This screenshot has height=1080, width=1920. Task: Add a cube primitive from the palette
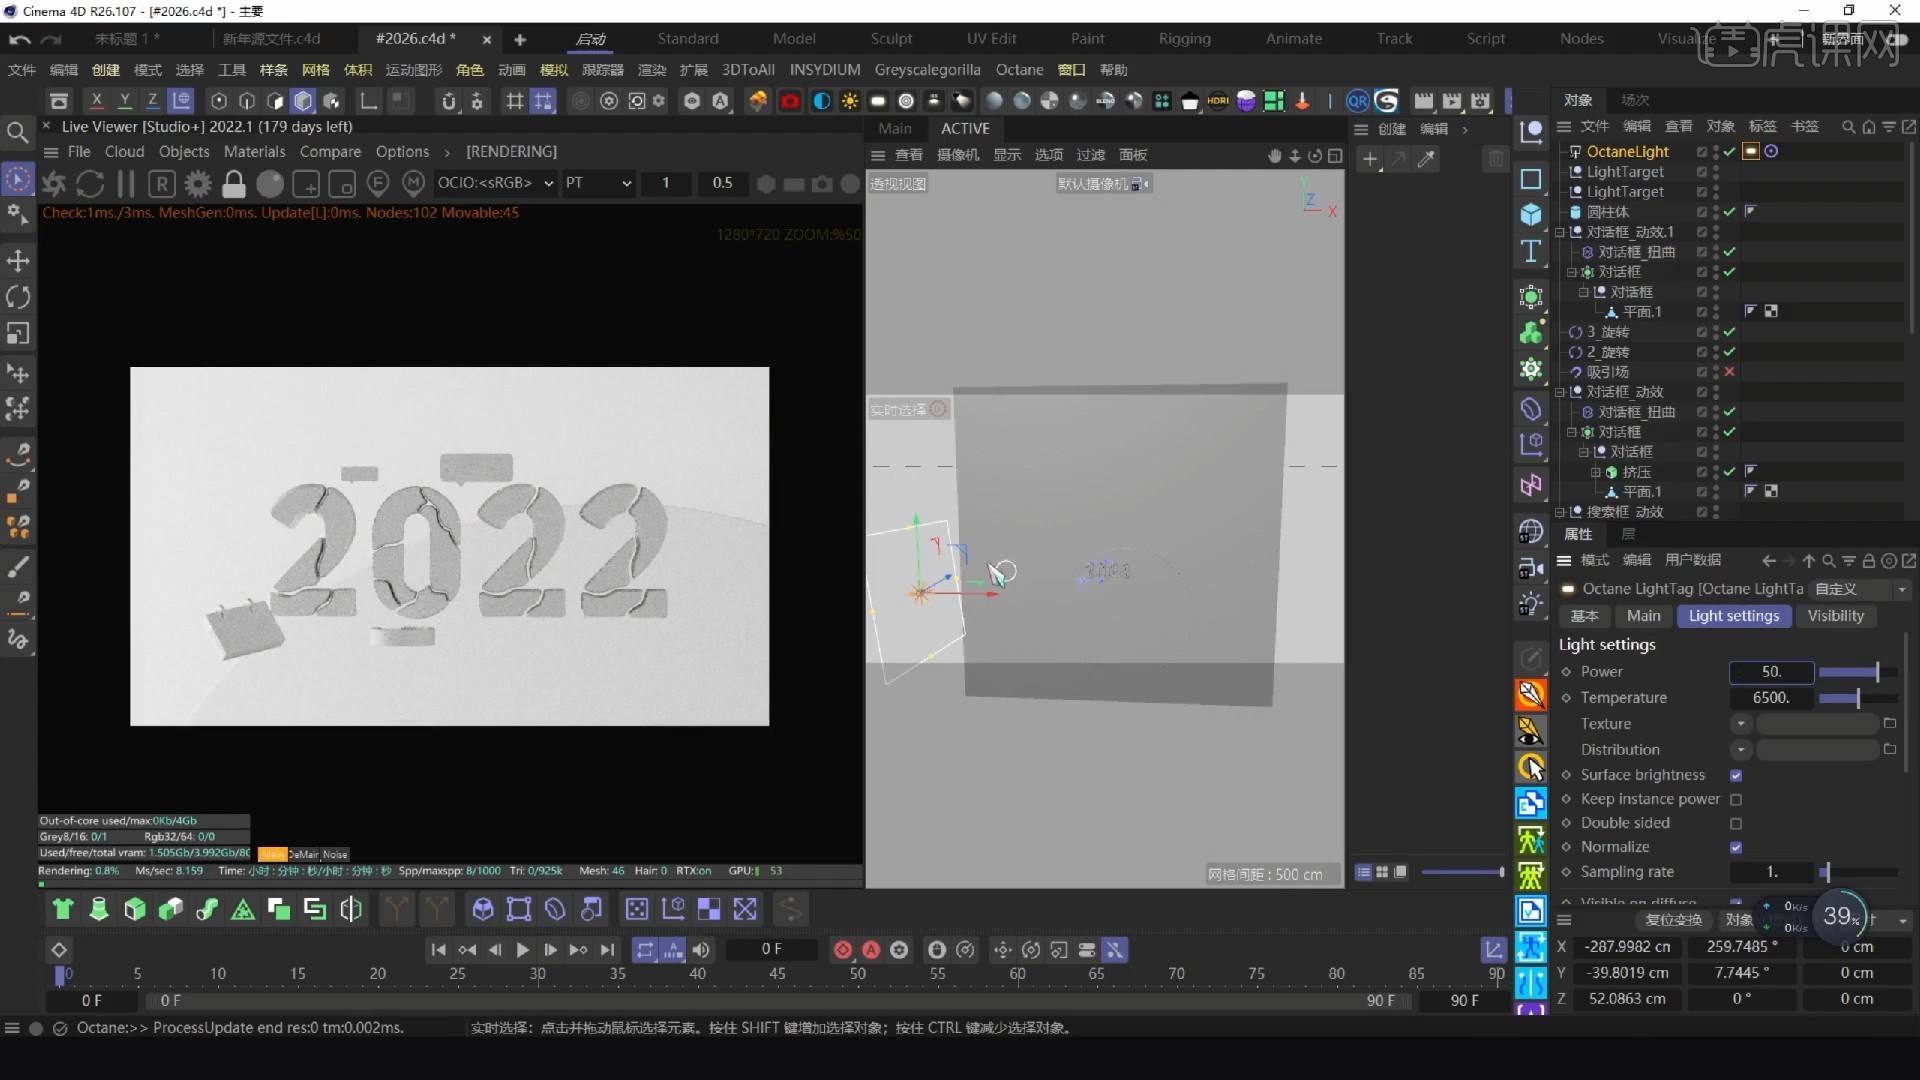(x=1531, y=215)
